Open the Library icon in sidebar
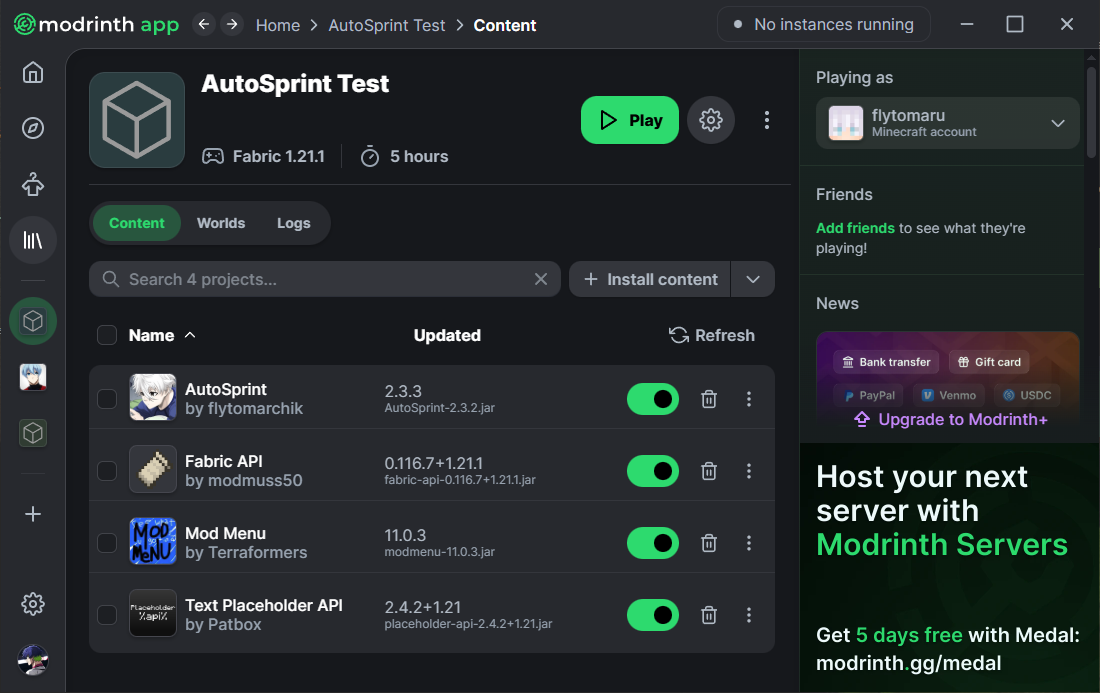This screenshot has width=1100, height=693. pos(33,241)
